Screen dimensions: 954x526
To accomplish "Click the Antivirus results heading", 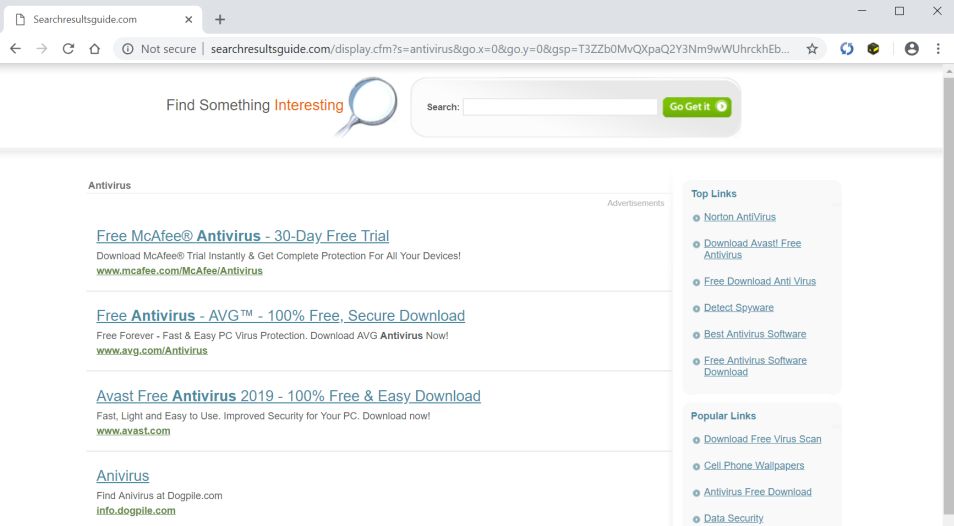I will coord(110,185).
